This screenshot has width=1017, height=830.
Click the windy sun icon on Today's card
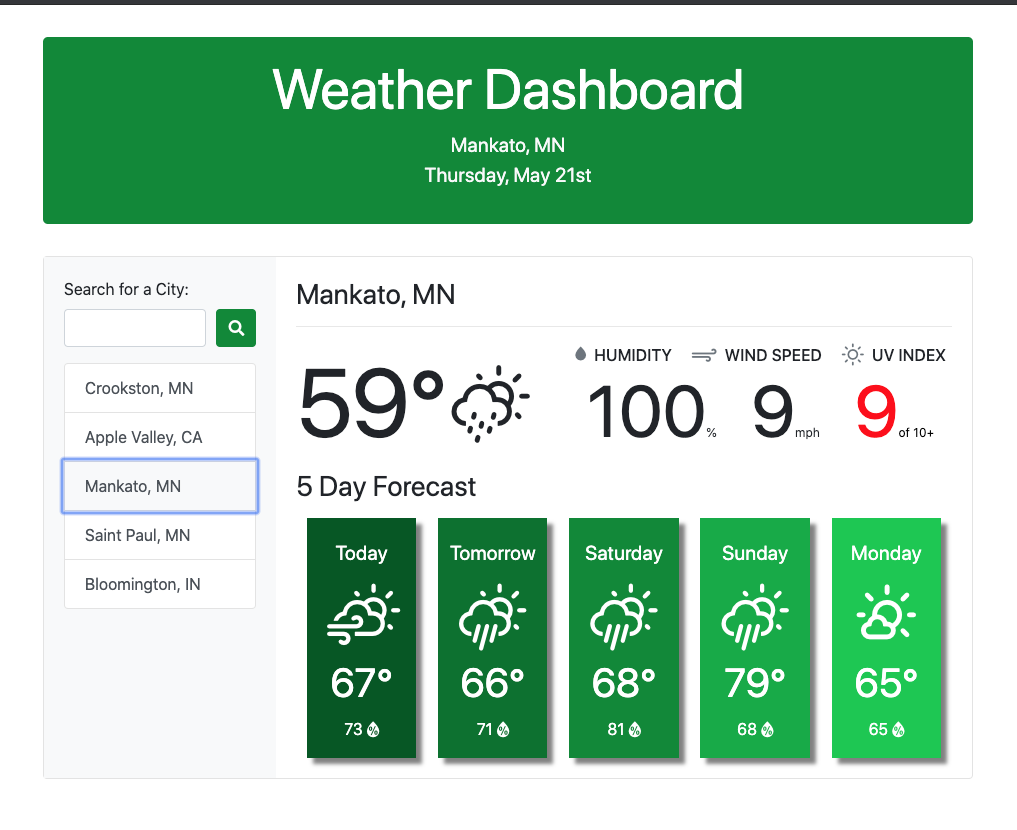click(x=361, y=615)
